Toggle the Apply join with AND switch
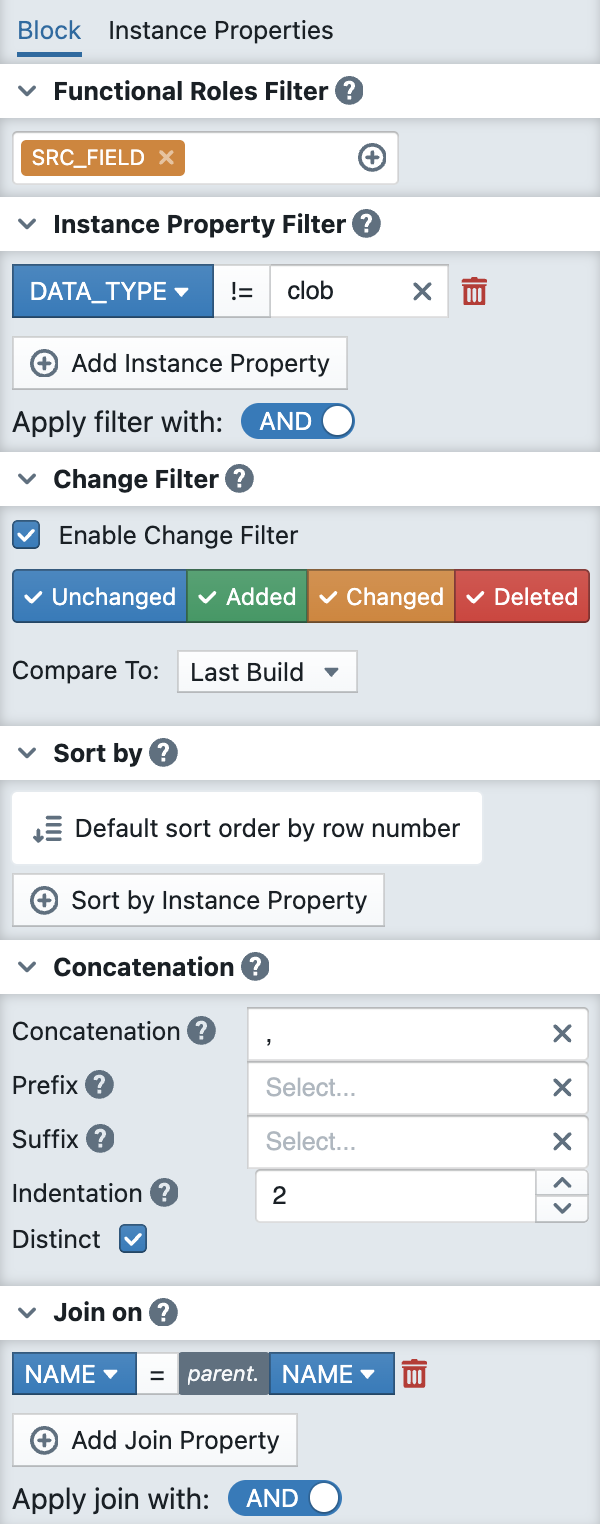This screenshot has height=1524, width=600. click(285, 1499)
